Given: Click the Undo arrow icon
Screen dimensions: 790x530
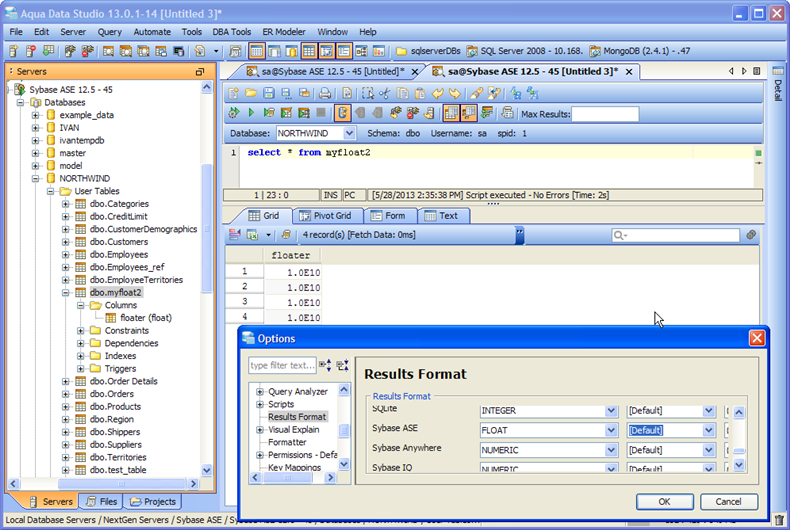Looking at the screenshot, I should click(438, 93).
